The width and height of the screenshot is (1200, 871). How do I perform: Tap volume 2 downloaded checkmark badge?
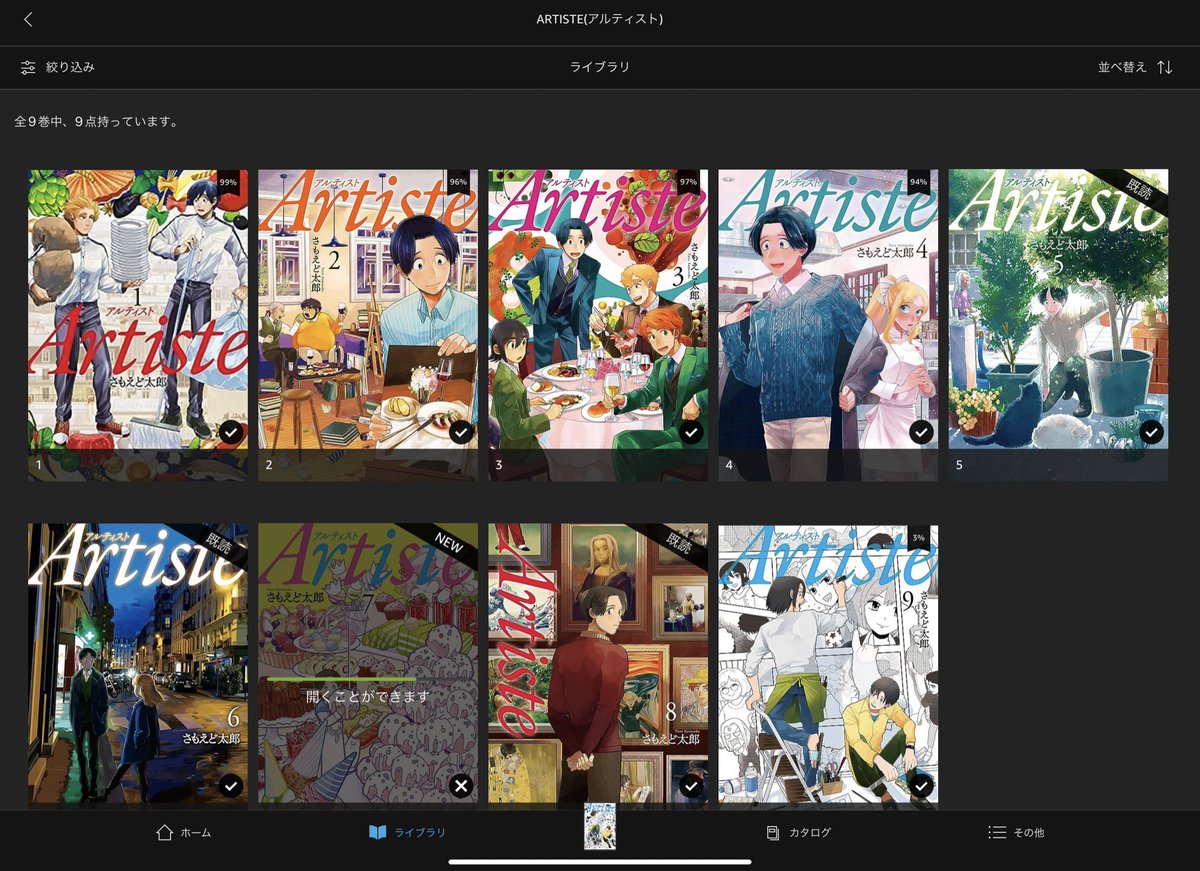coord(461,432)
